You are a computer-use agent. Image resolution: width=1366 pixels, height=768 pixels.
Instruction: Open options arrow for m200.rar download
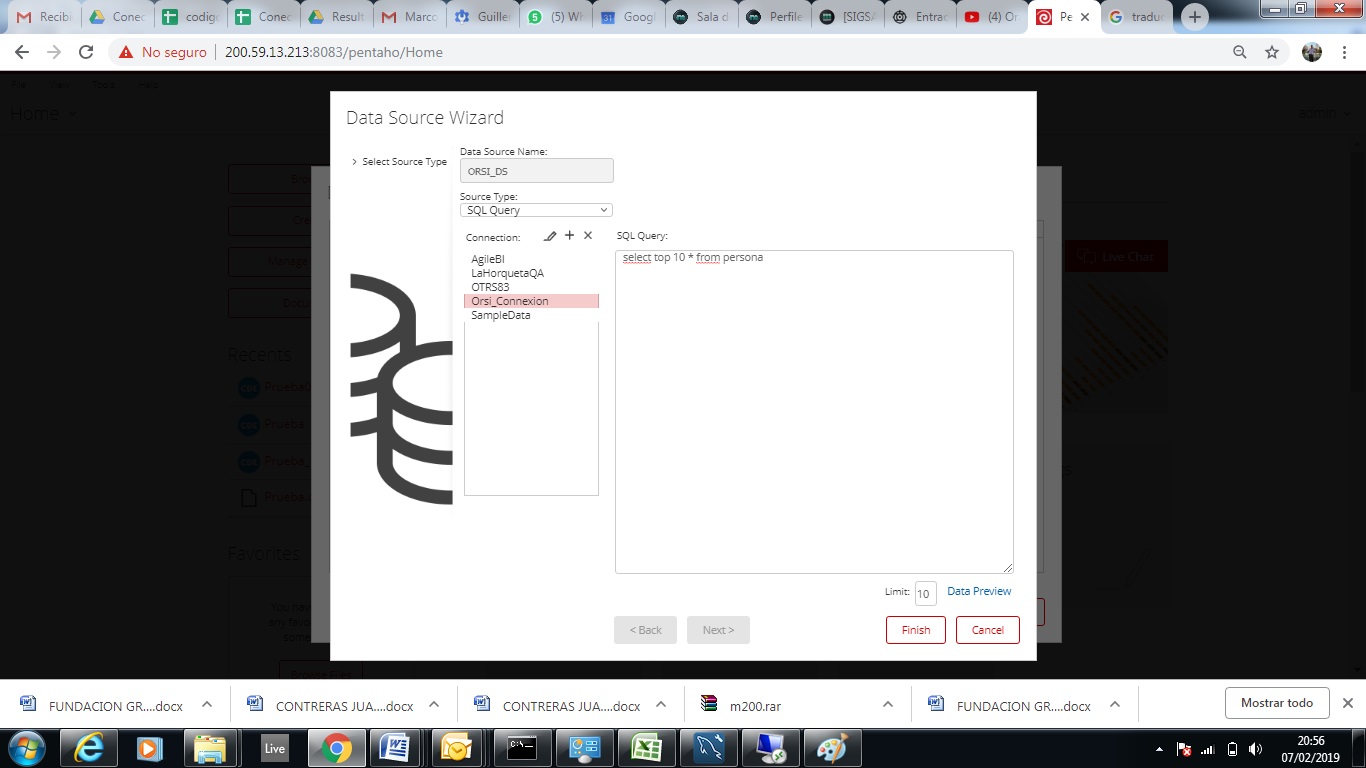pyautogui.click(x=887, y=704)
